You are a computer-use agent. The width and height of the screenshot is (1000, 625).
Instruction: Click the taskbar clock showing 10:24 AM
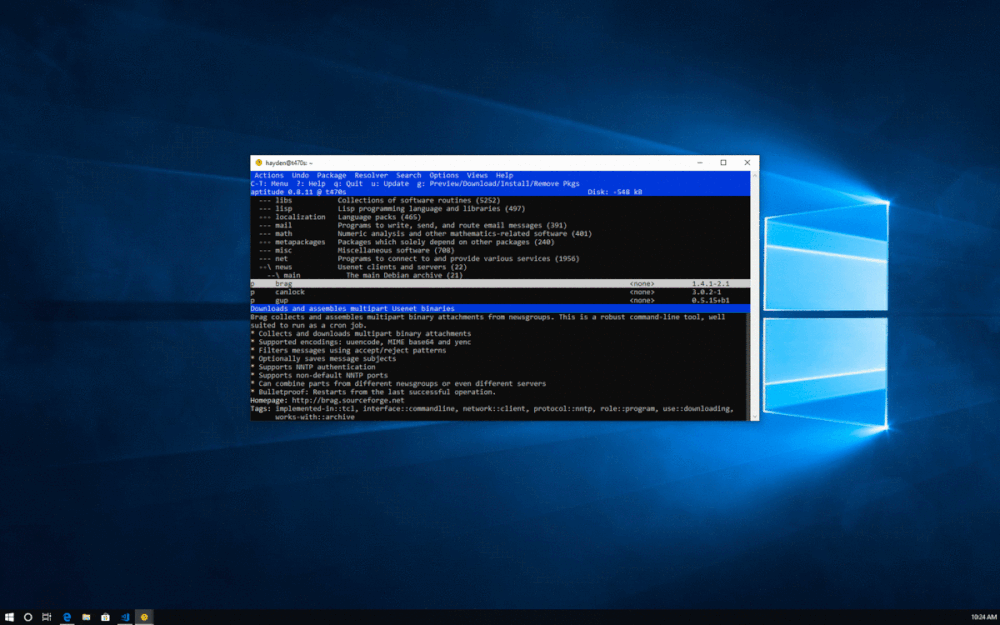pyautogui.click(x=983, y=617)
